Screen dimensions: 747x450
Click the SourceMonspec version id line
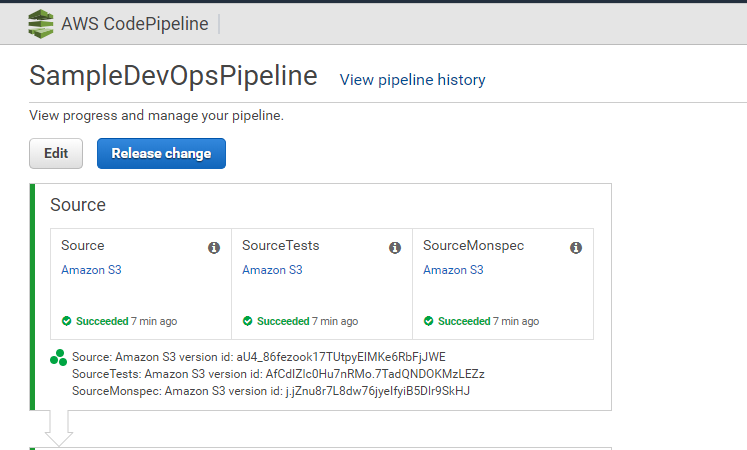click(271, 390)
